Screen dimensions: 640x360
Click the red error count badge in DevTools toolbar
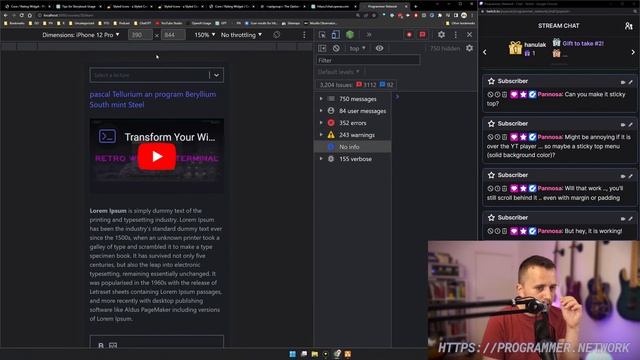[409, 35]
